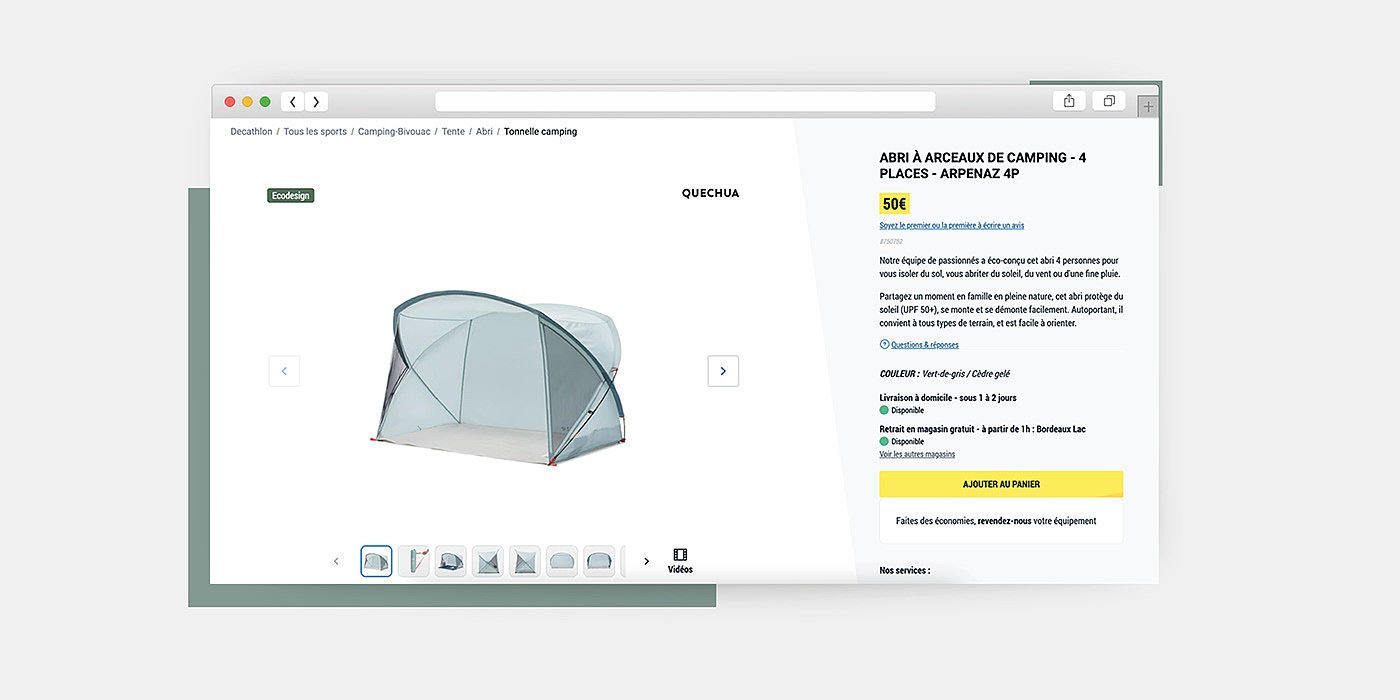Select Tous les sports breadcrumb
1400x700 pixels.
pyautogui.click(x=315, y=132)
